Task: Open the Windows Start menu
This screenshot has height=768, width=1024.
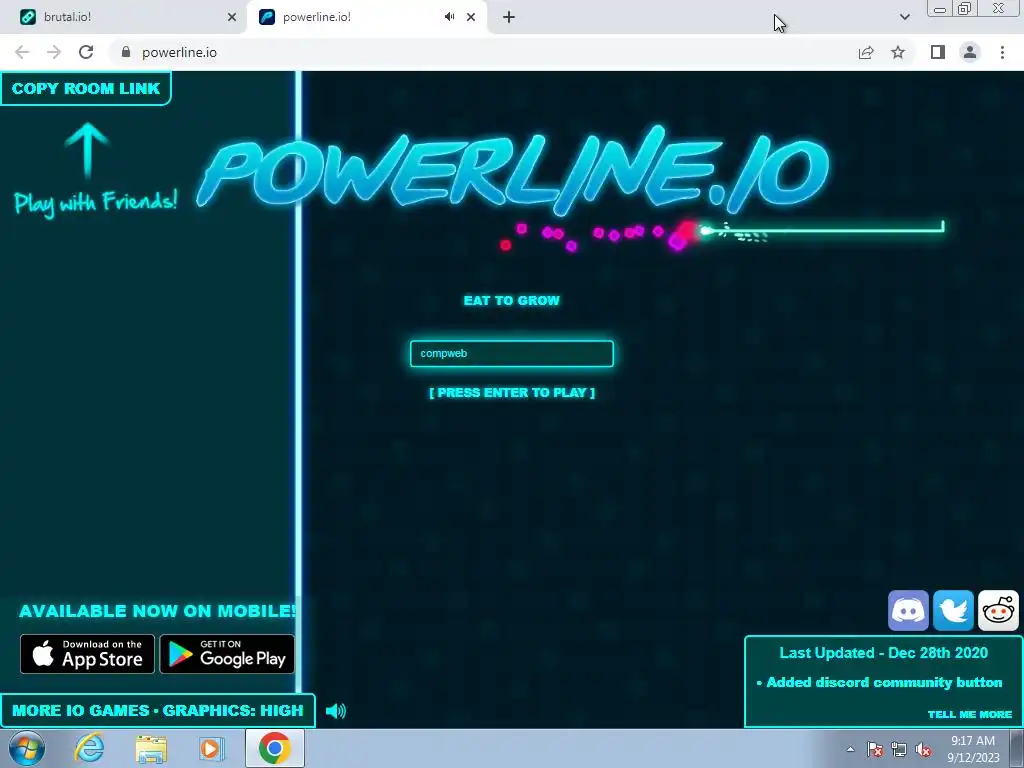Action: tap(27, 748)
